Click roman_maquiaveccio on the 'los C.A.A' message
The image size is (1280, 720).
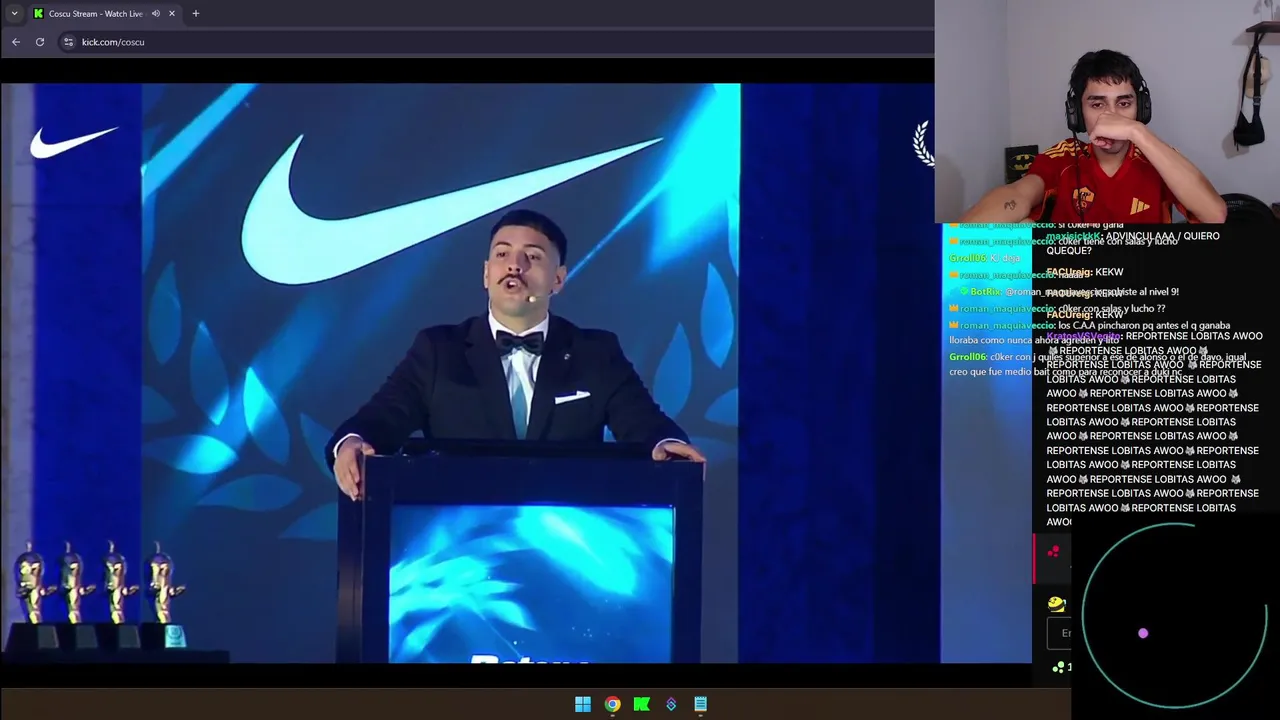[1007, 325]
